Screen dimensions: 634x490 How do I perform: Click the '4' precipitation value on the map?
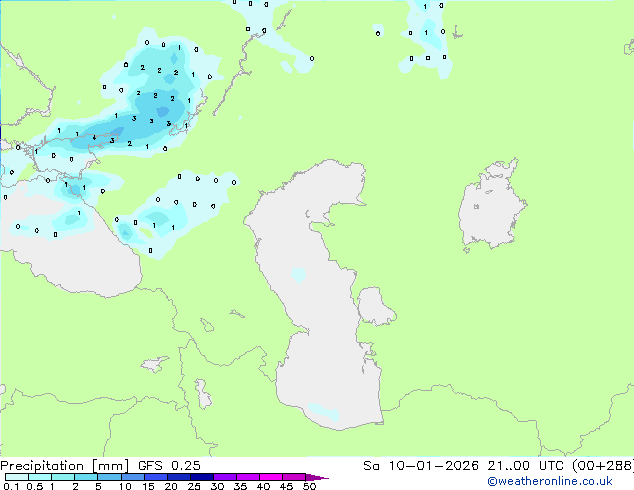pos(94,137)
